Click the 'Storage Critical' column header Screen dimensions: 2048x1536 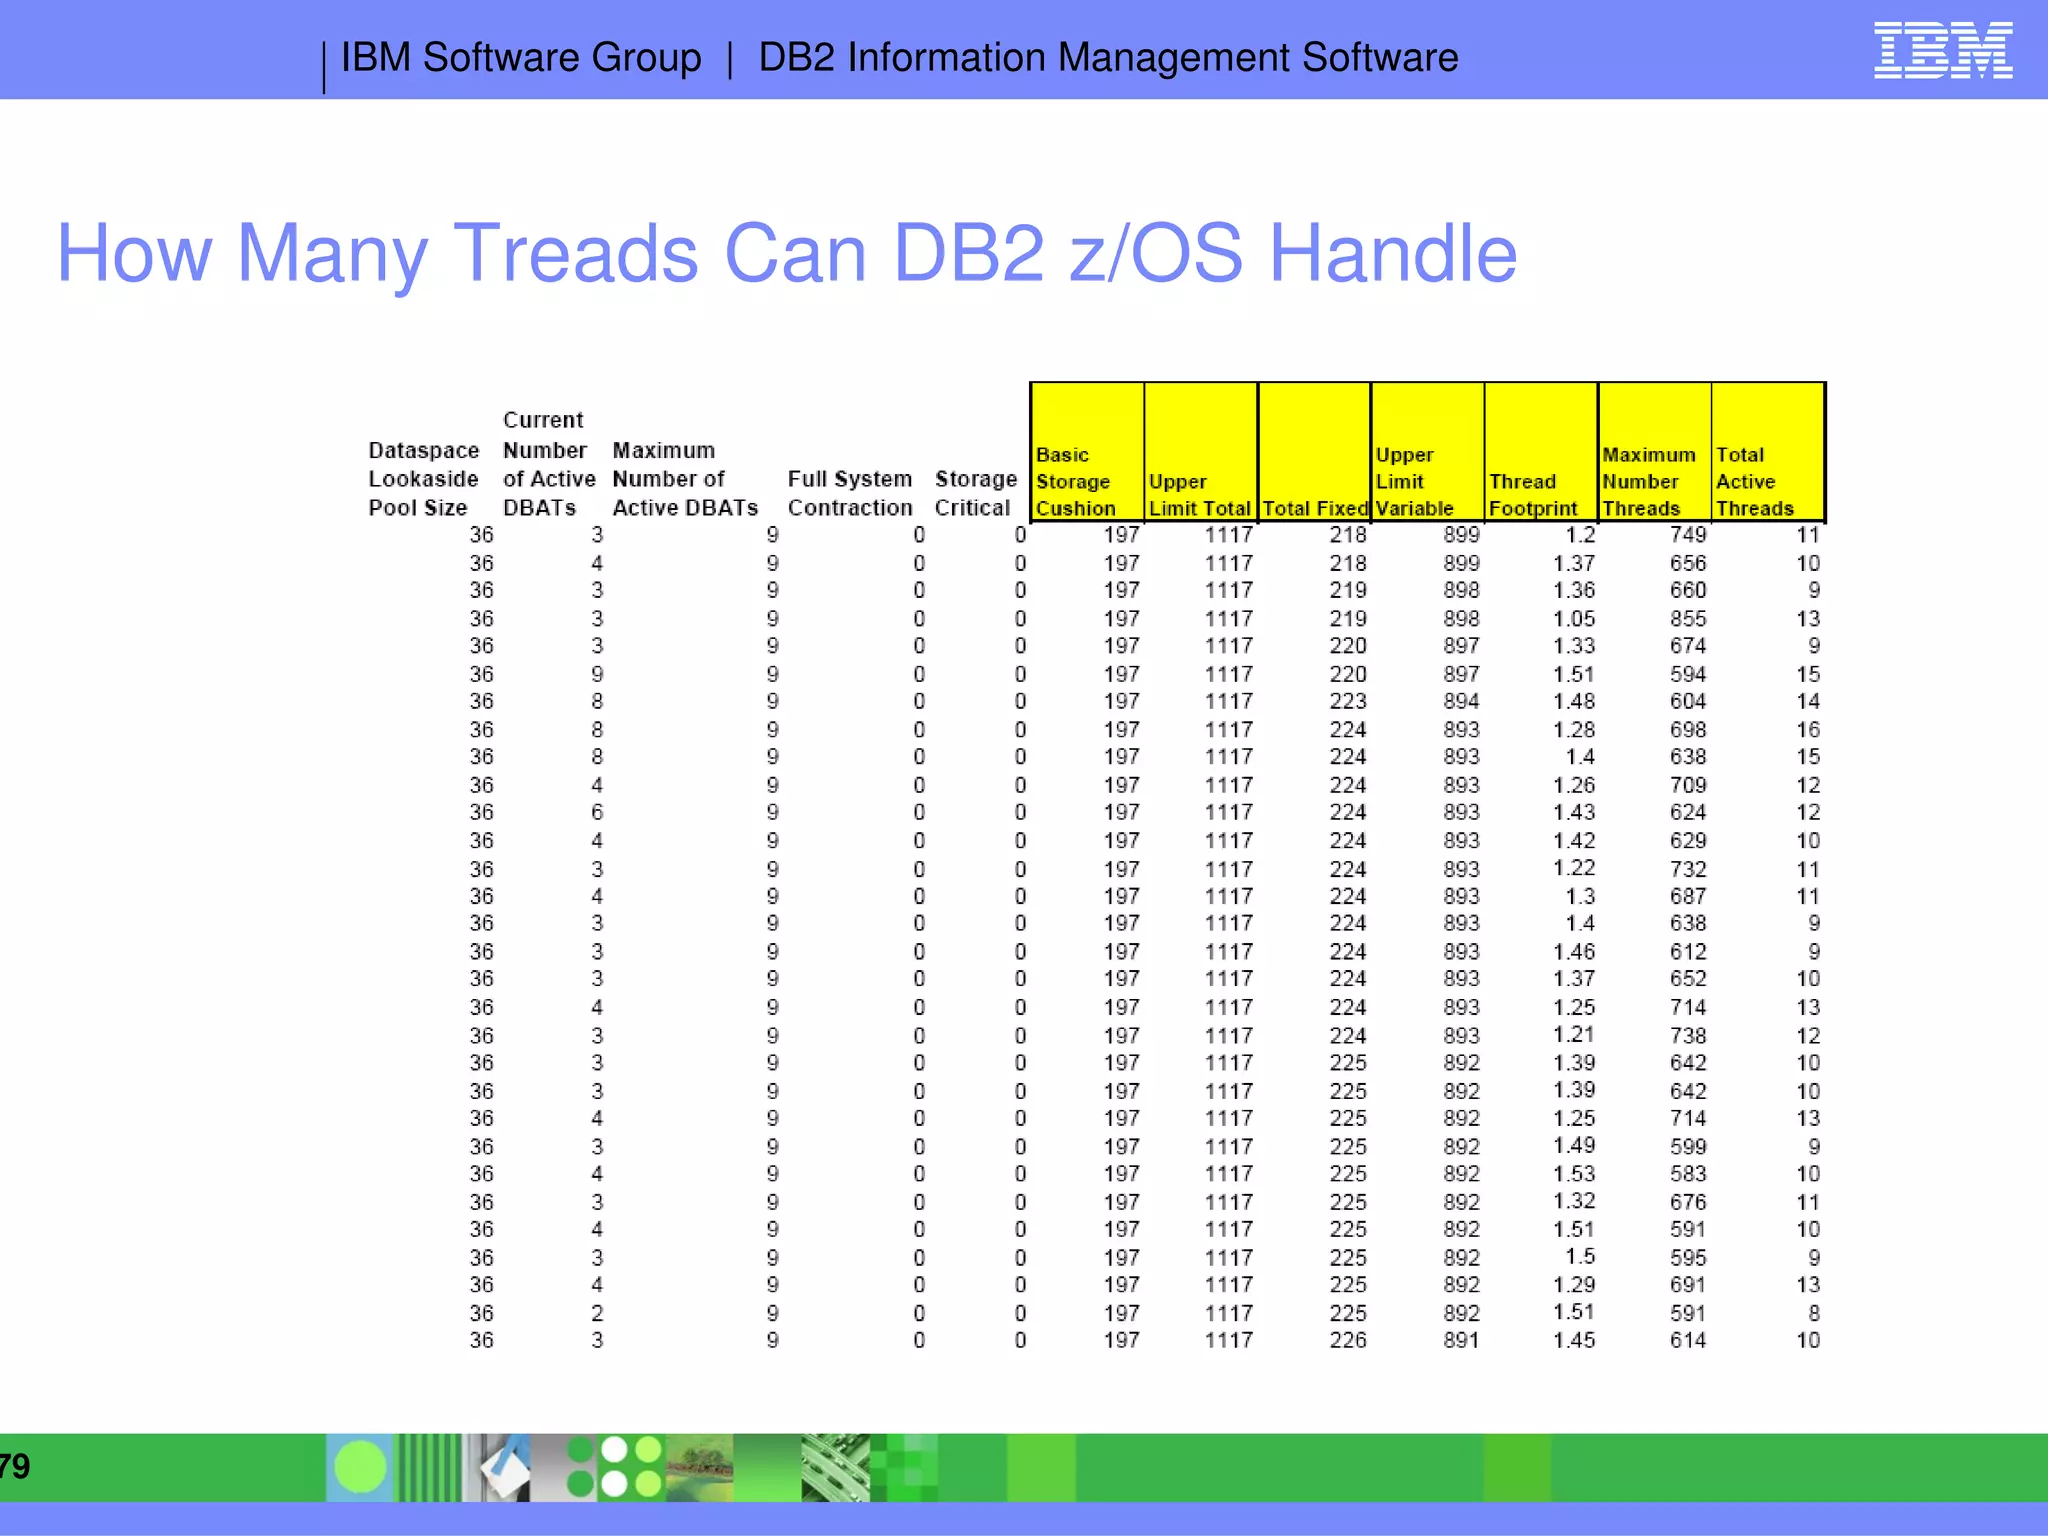coord(975,493)
